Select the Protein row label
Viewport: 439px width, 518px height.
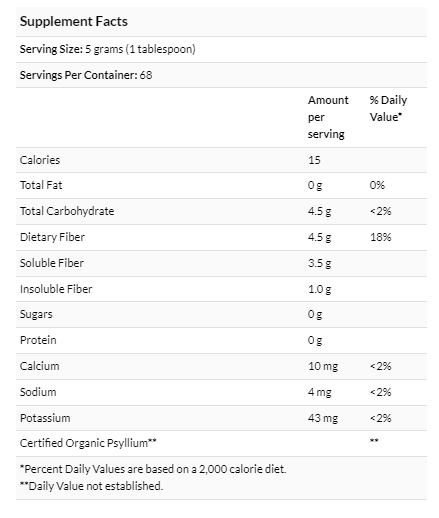tap(38, 340)
